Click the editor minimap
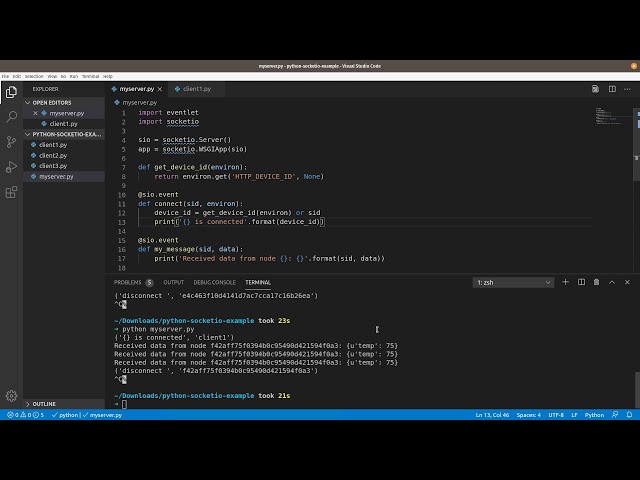The width and height of the screenshot is (640, 480). click(x=610, y=116)
